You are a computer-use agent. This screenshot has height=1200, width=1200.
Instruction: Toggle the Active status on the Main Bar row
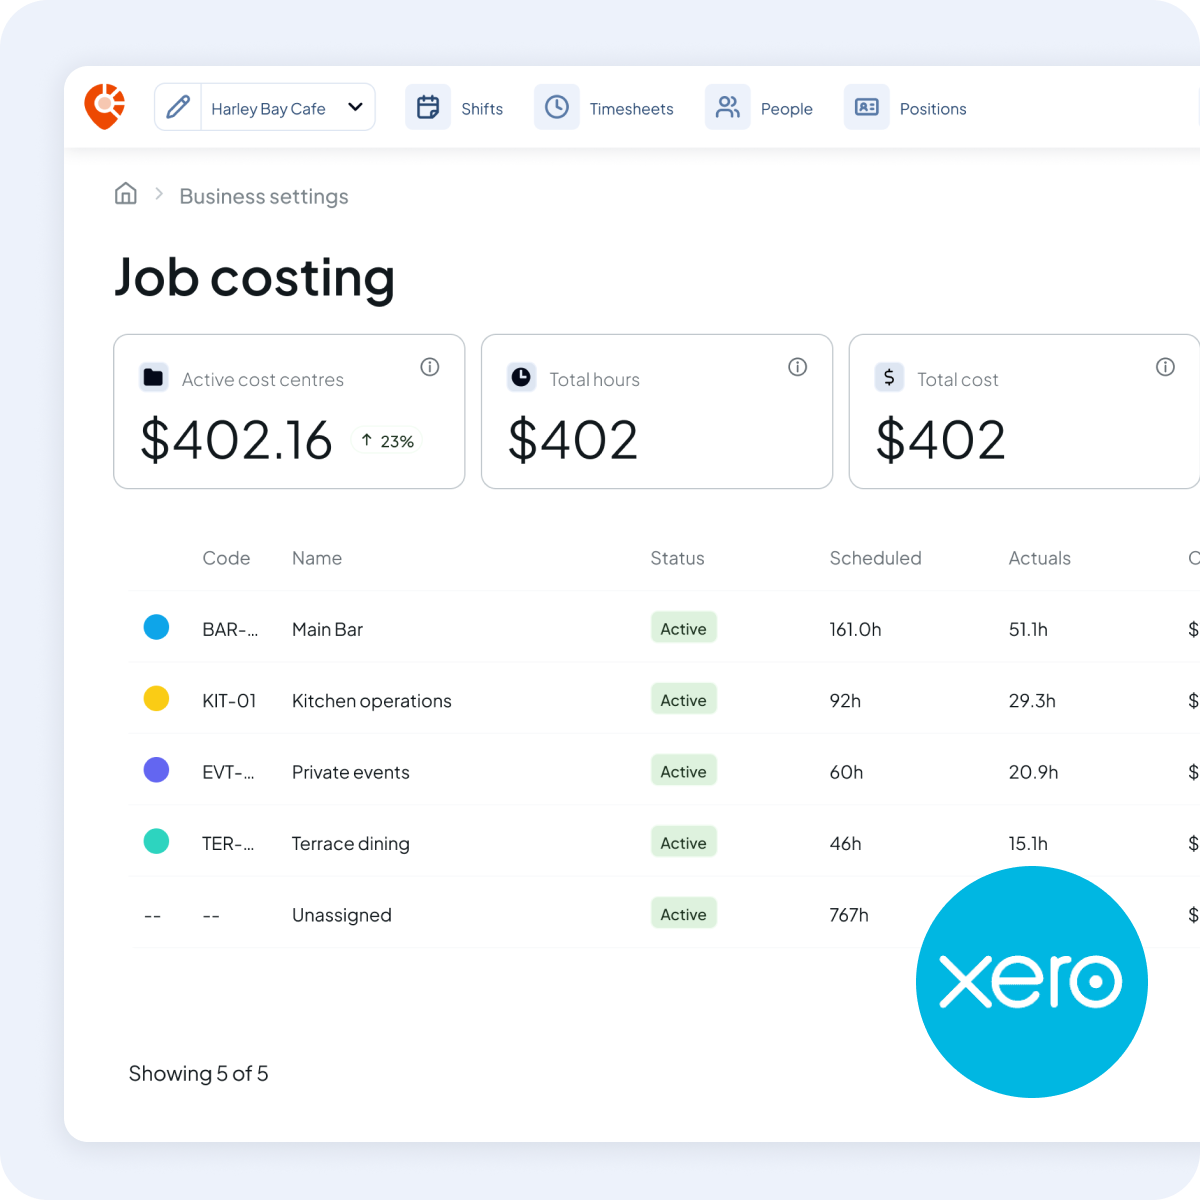pos(683,628)
